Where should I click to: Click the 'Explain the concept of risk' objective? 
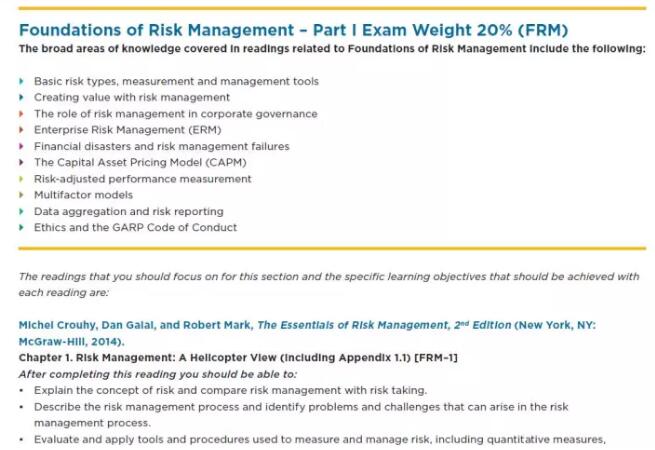click(x=232, y=389)
